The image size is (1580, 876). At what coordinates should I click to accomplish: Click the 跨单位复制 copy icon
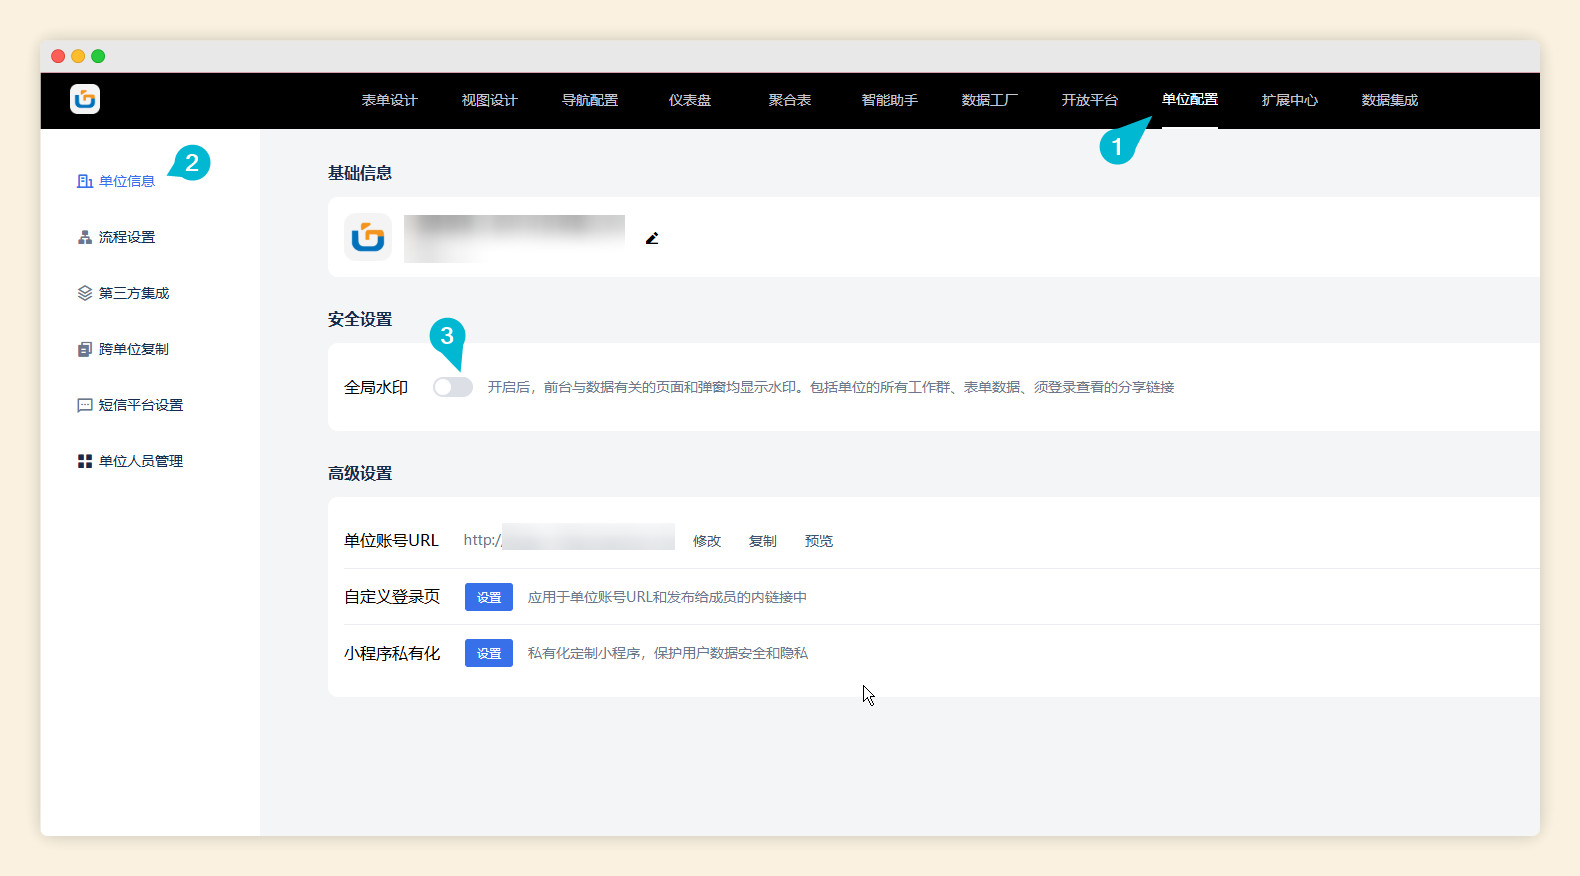point(85,349)
